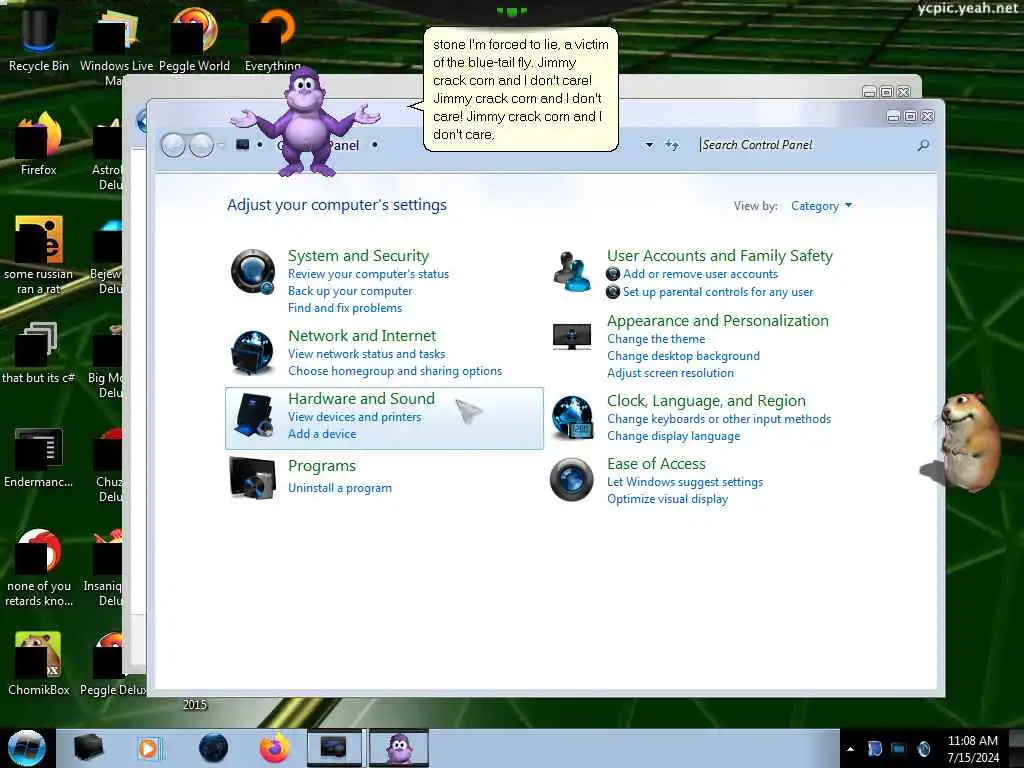Viewport: 1024px width, 768px height.
Task: Open the Firefox desktop shortcut
Action: click(x=39, y=144)
